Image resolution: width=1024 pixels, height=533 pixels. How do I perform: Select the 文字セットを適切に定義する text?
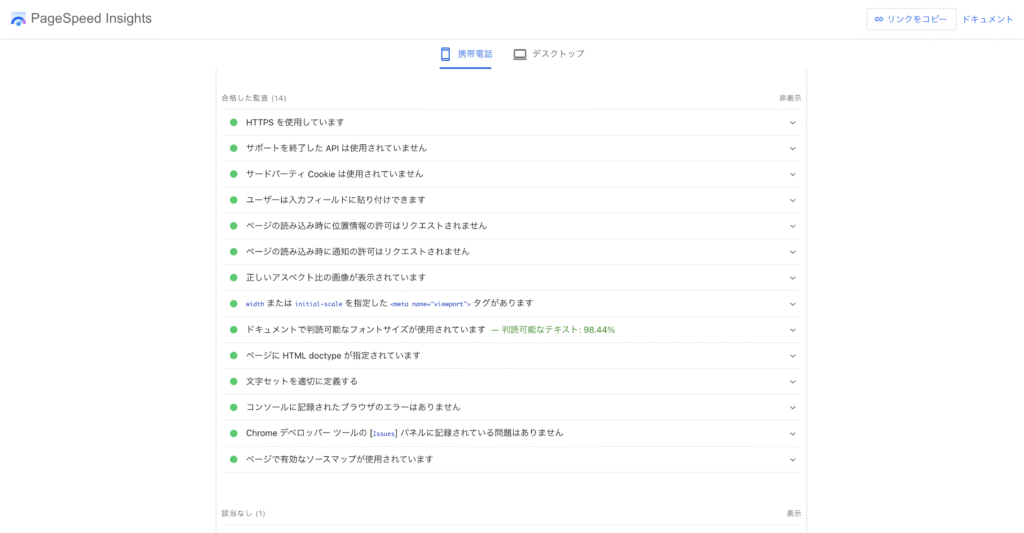pos(302,381)
